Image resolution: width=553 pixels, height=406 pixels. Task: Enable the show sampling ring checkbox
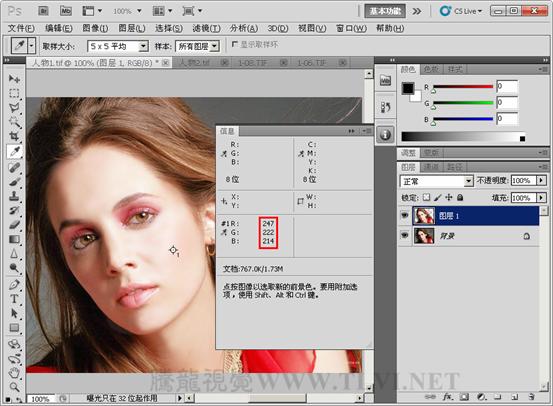235,44
